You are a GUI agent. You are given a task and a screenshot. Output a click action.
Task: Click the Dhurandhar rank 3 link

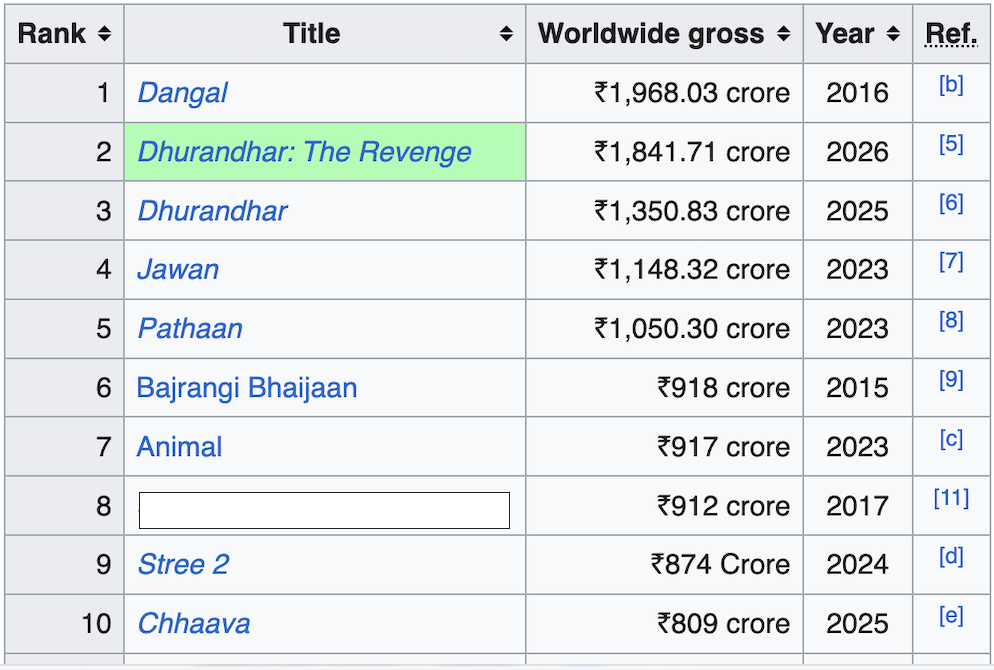[x=212, y=211]
